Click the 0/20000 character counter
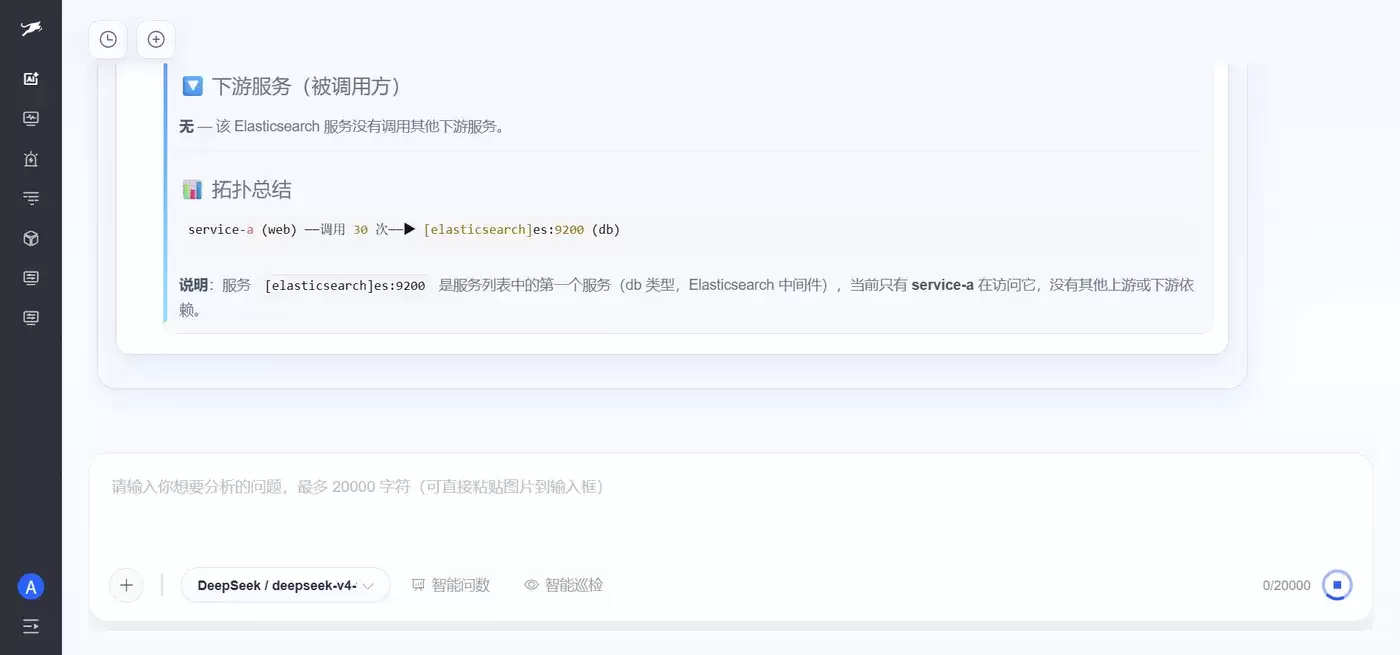The width and height of the screenshot is (1400, 655). [x=1286, y=586]
